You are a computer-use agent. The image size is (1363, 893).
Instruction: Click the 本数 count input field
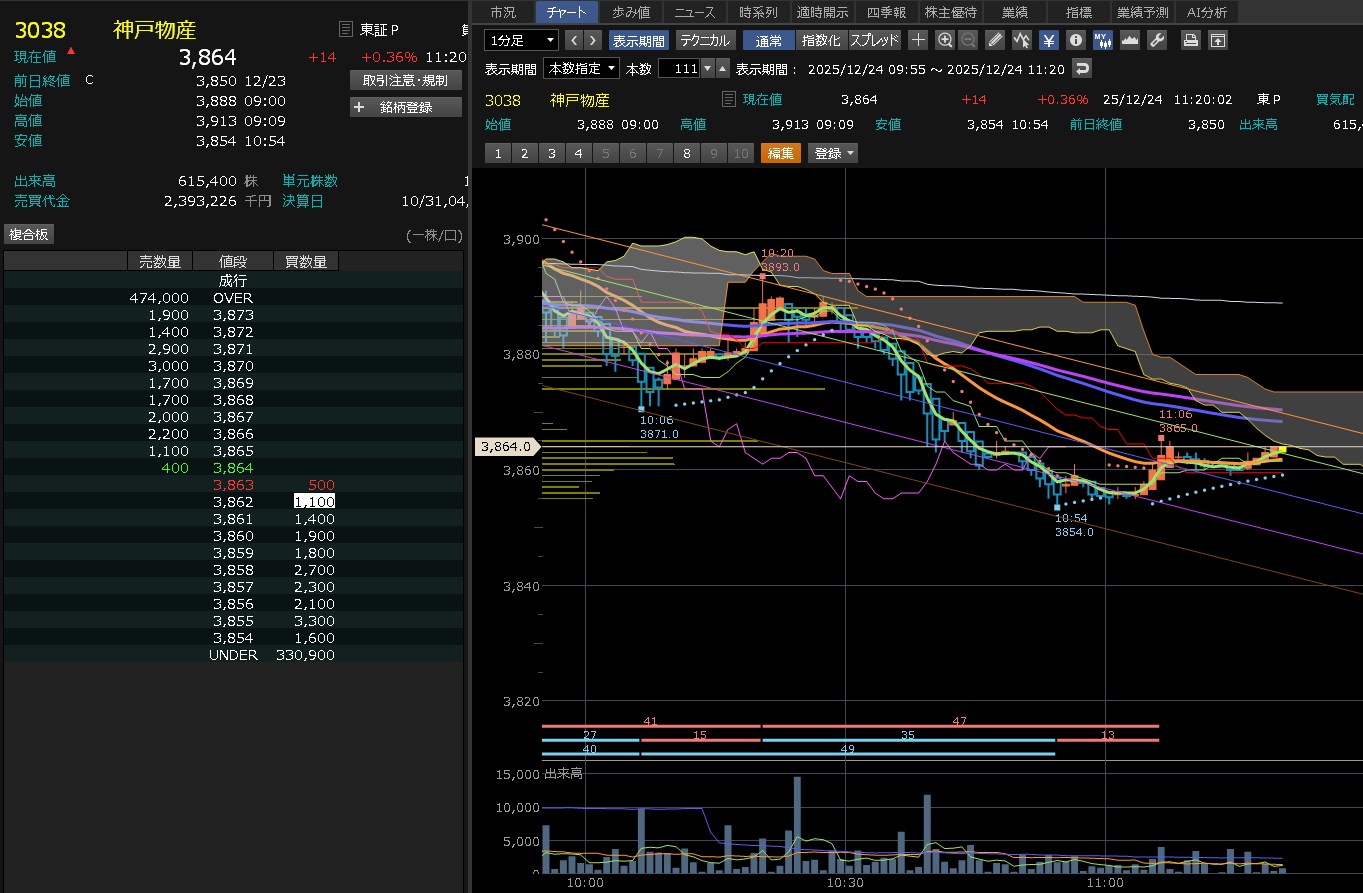678,68
